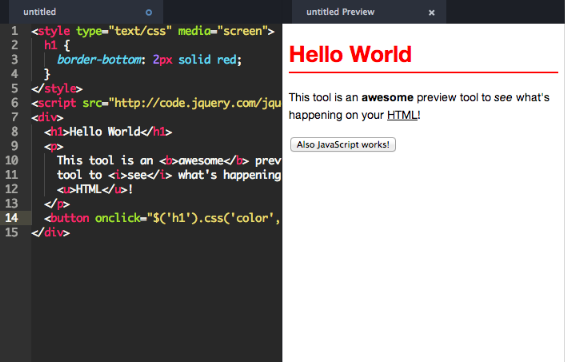Select the untitled Preview tab
The image size is (565, 362).
[369, 12]
